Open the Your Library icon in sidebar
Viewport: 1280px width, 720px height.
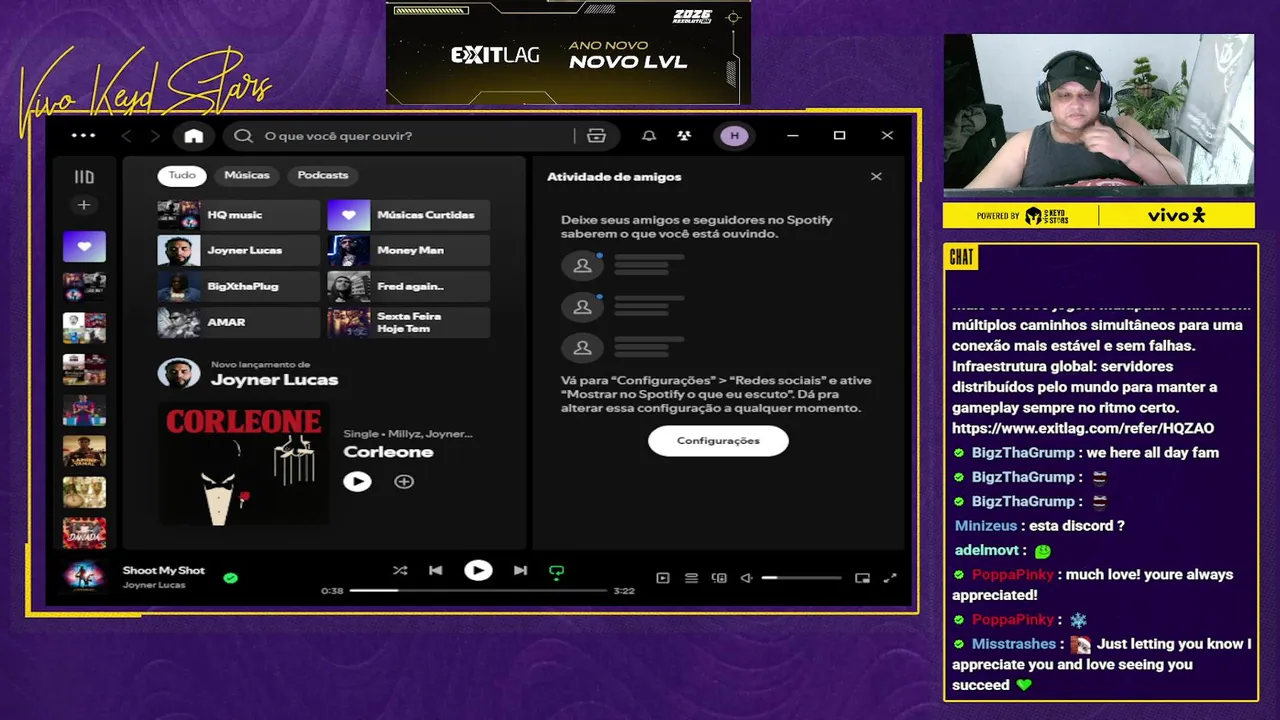84,177
